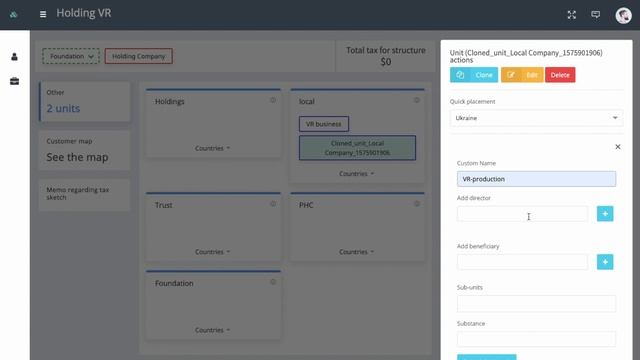Open the chat messages icon in header
This screenshot has width=640, height=360.
596,15
